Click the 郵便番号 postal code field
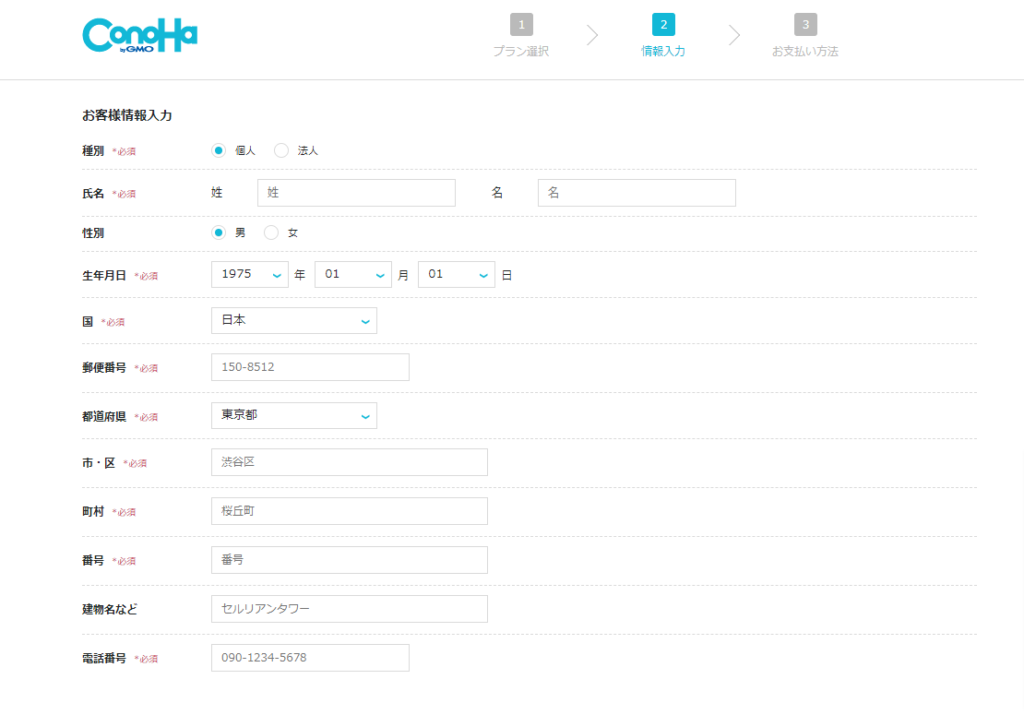The image size is (1024, 727). [x=310, y=367]
